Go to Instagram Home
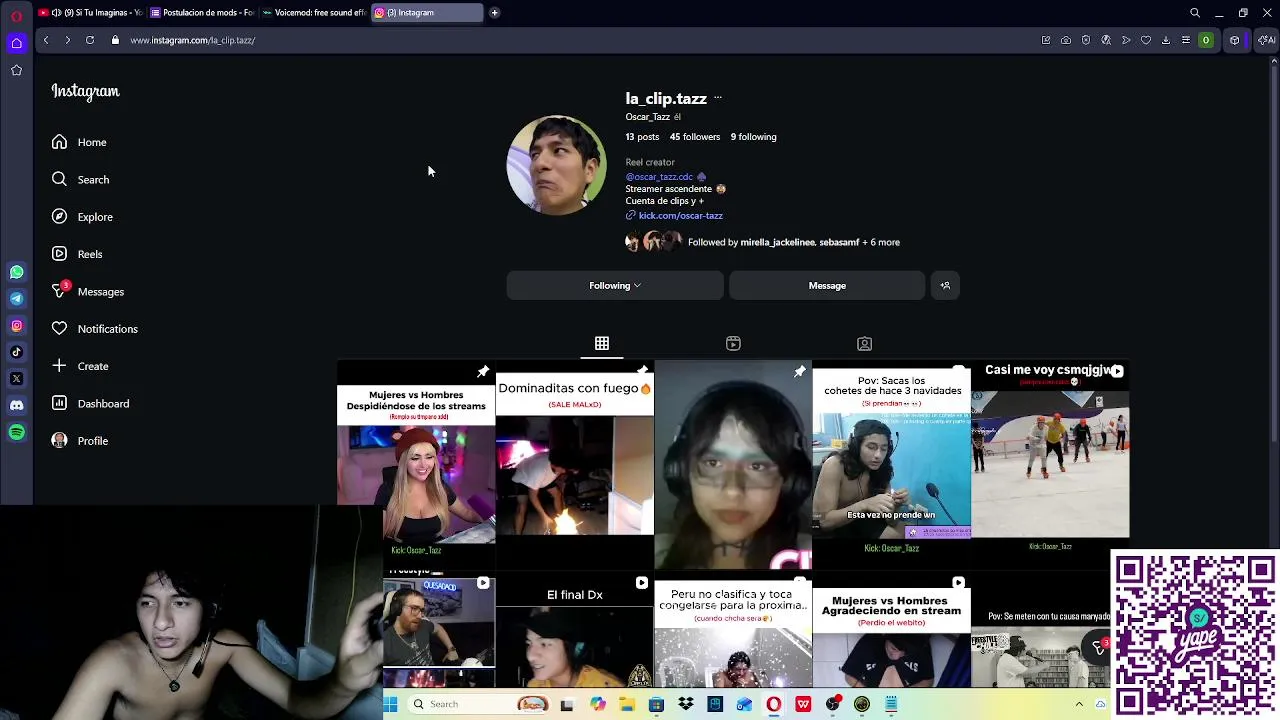Viewport: 1280px width, 720px height. click(80, 142)
